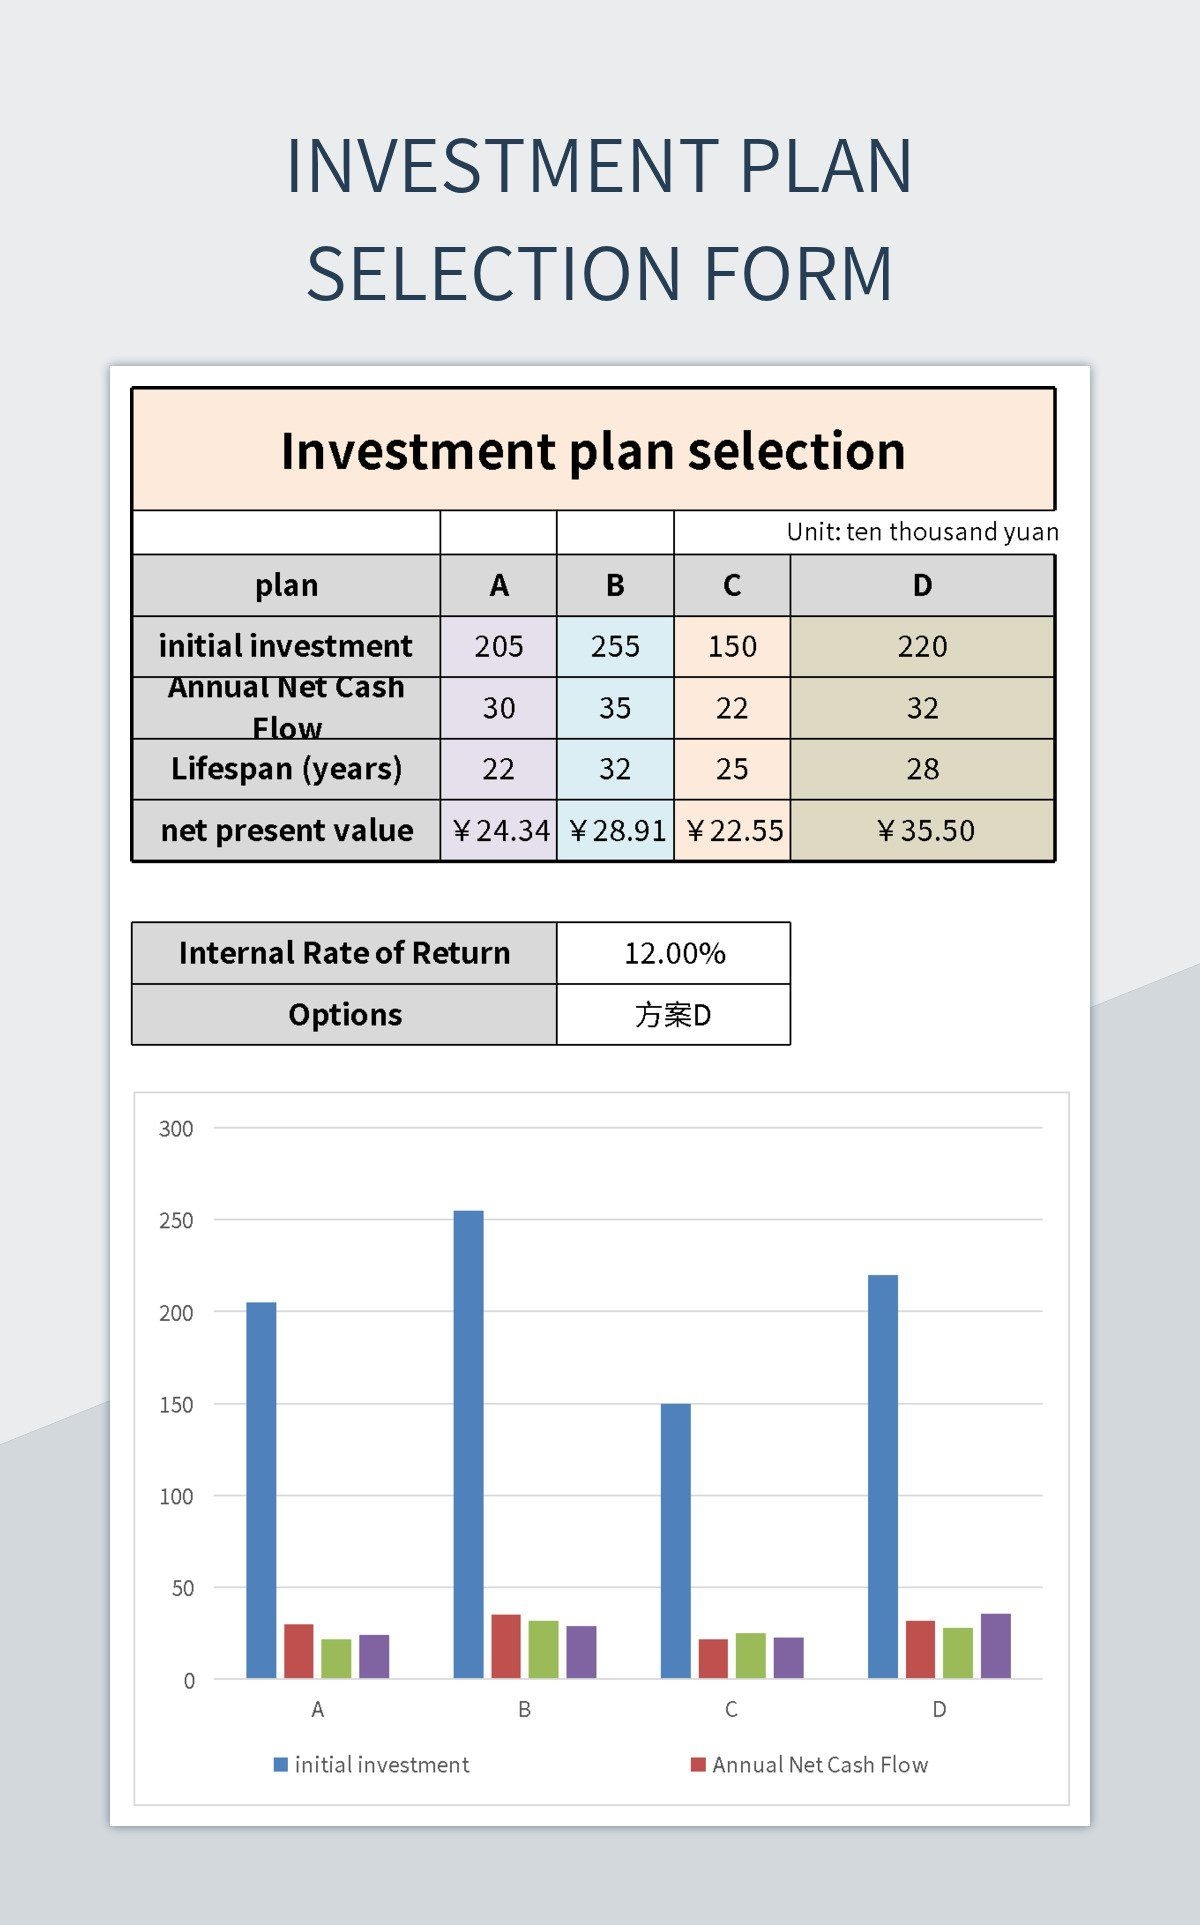Screen dimensions: 1200x1925
Task: Select plan B's blue initial investment bar
Action: click(468, 1444)
